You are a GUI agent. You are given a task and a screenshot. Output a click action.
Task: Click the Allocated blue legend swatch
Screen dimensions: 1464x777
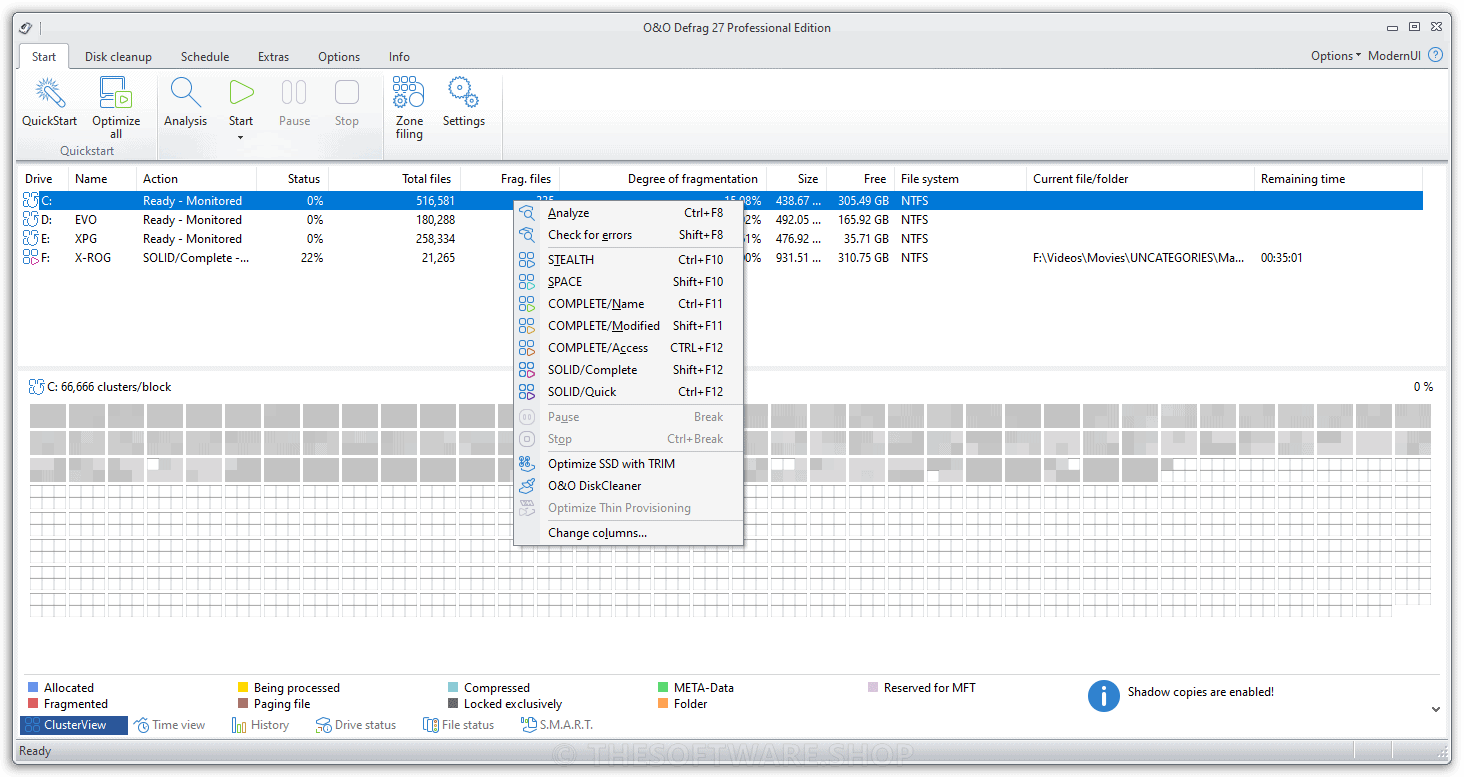tap(33, 688)
